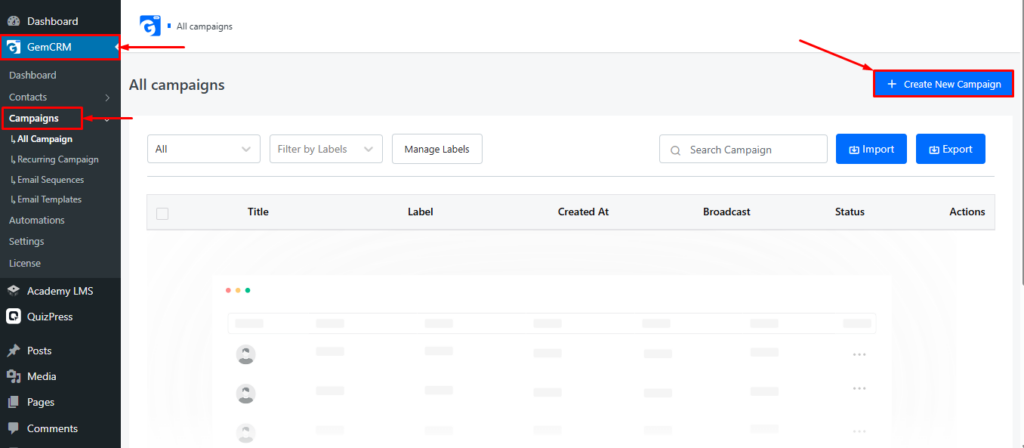This screenshot has width=1024, height=448.
Task: Open the Media menu label
Action: point(42,377)
